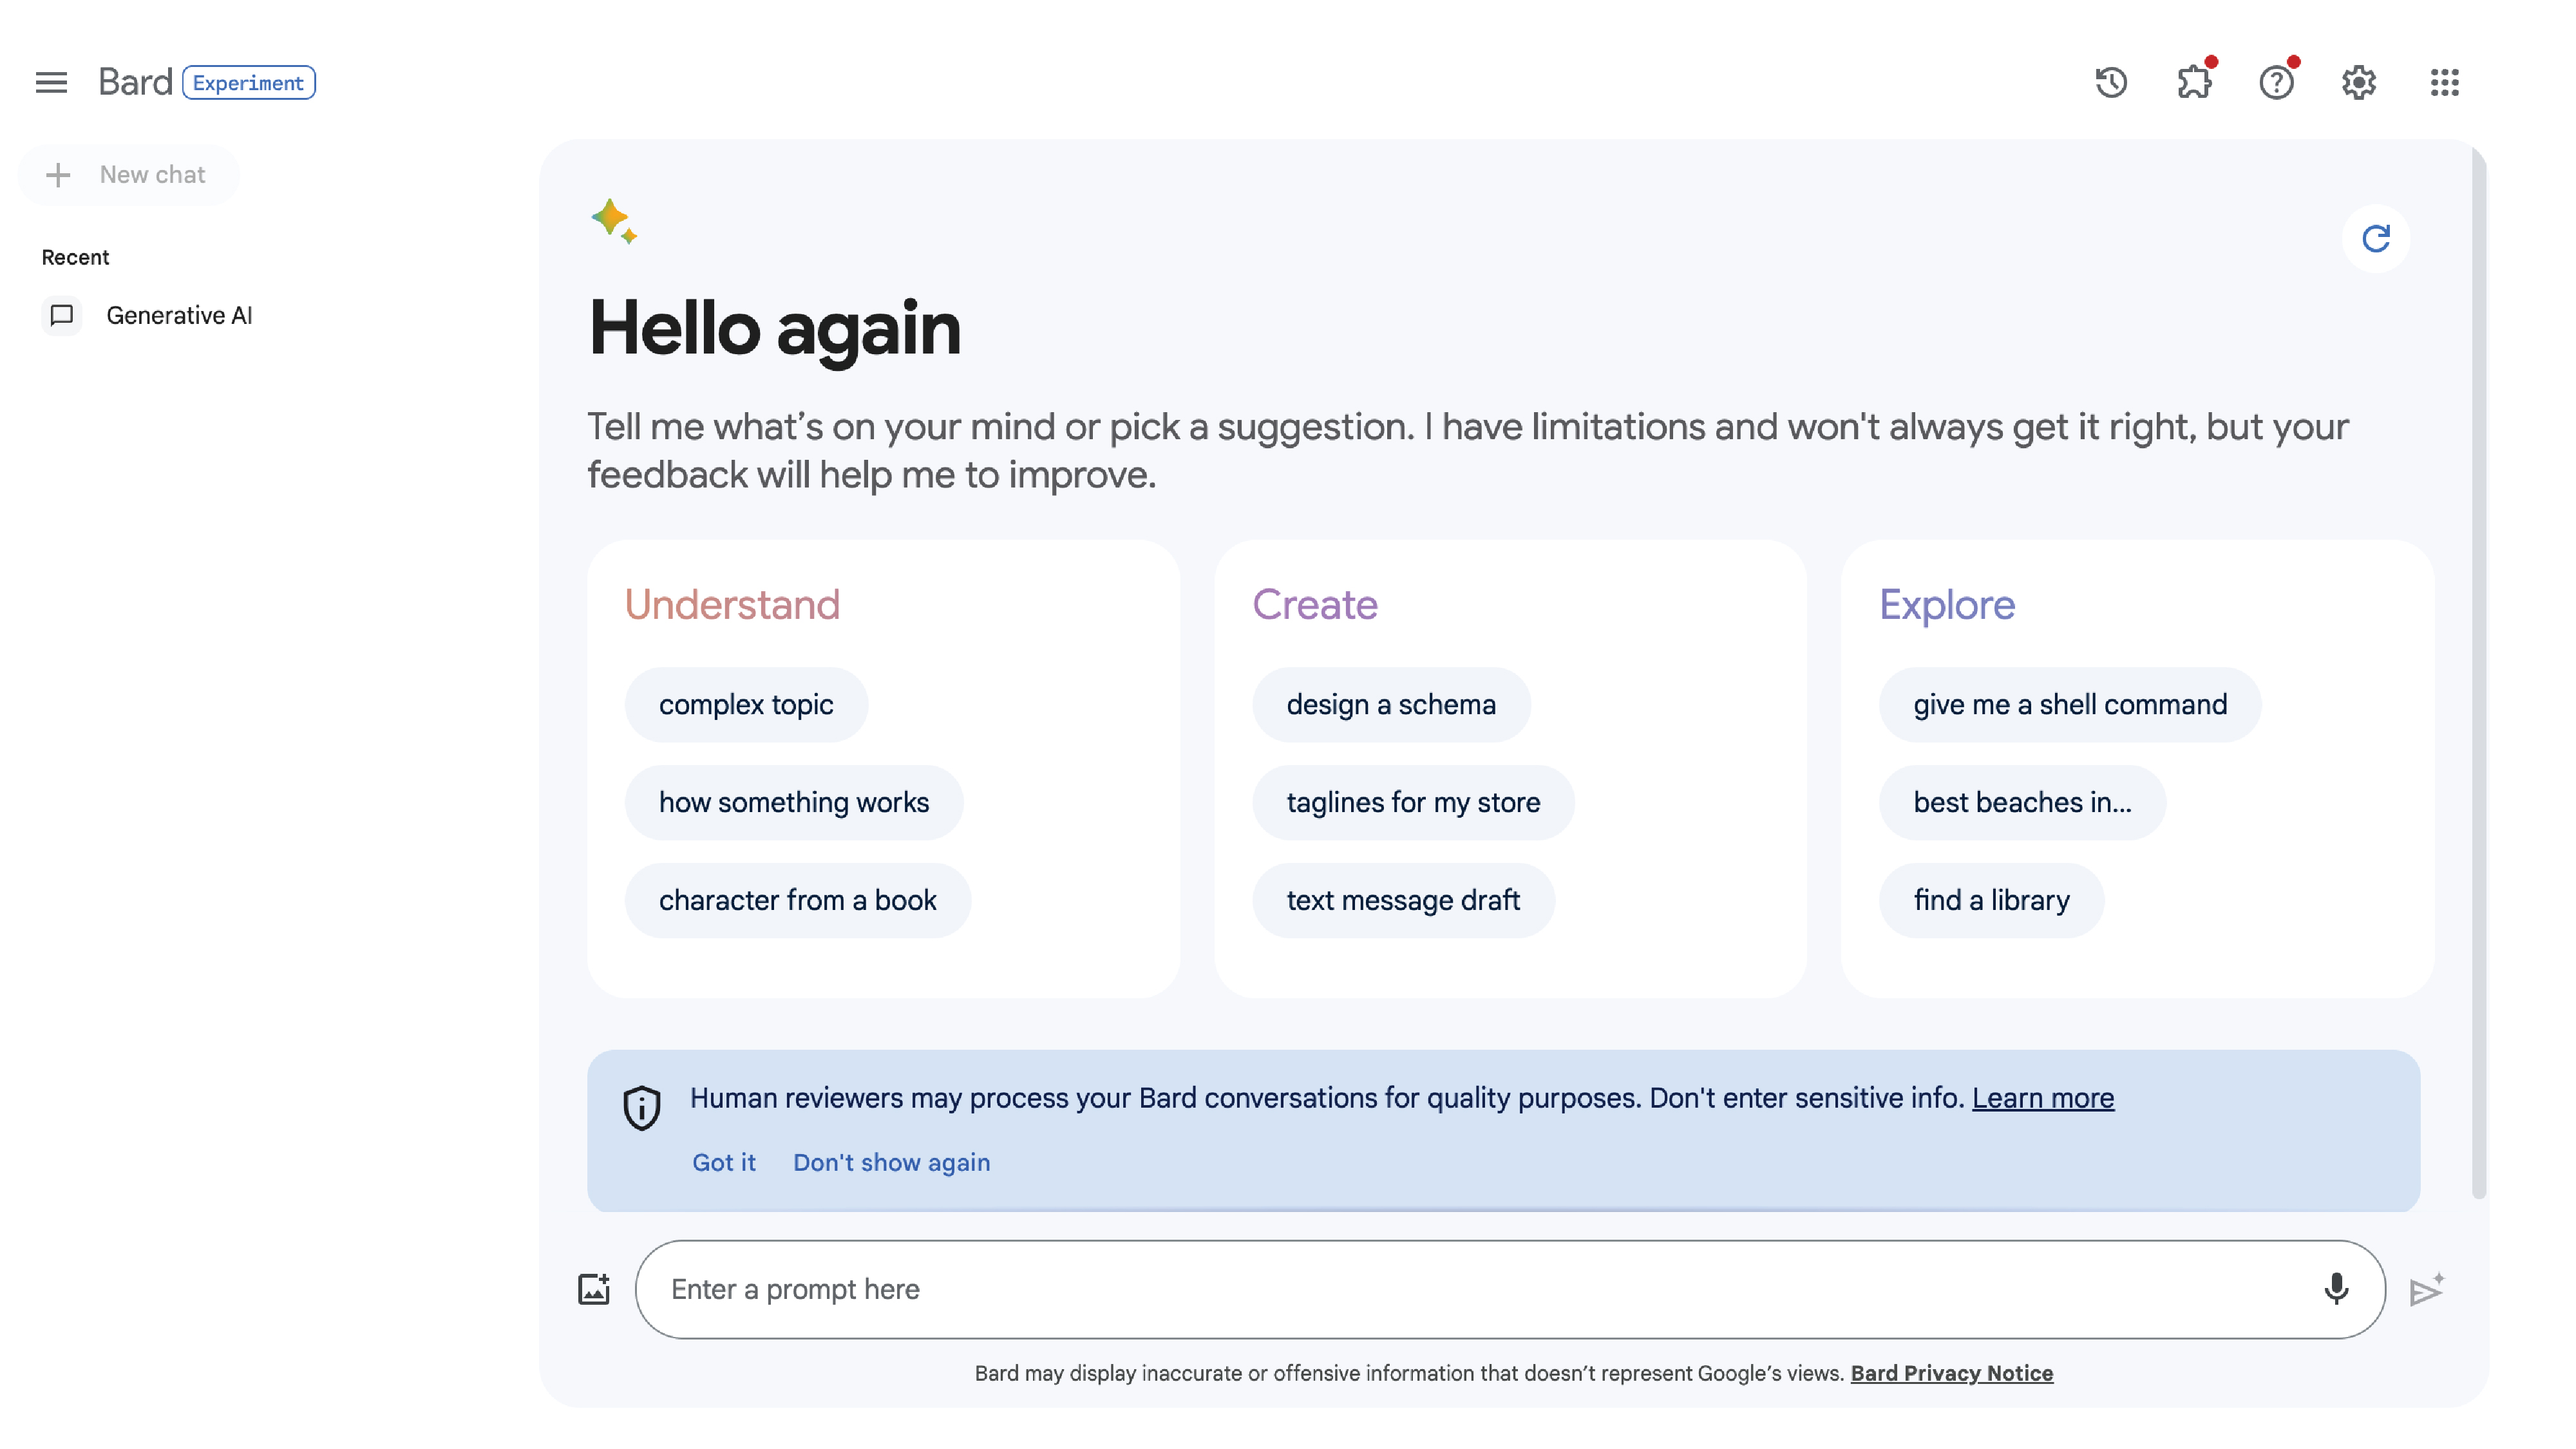Select the find a library suggestion
Viewport: 2576px width, 1449px height.
pyautogui.click(x=1991, y=900)
